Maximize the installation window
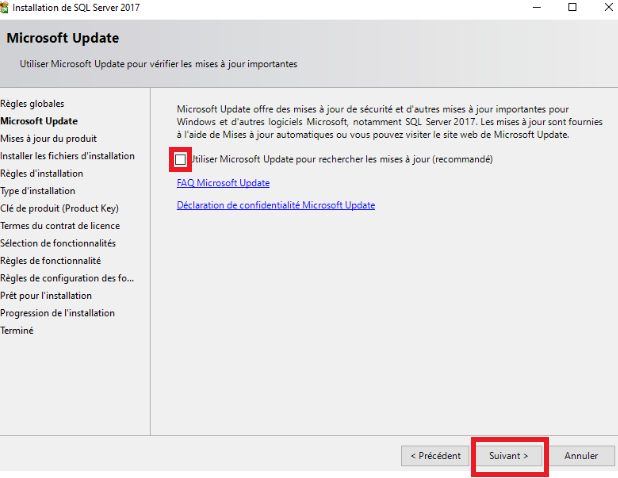The image size is (618, 478). [572, 7]
